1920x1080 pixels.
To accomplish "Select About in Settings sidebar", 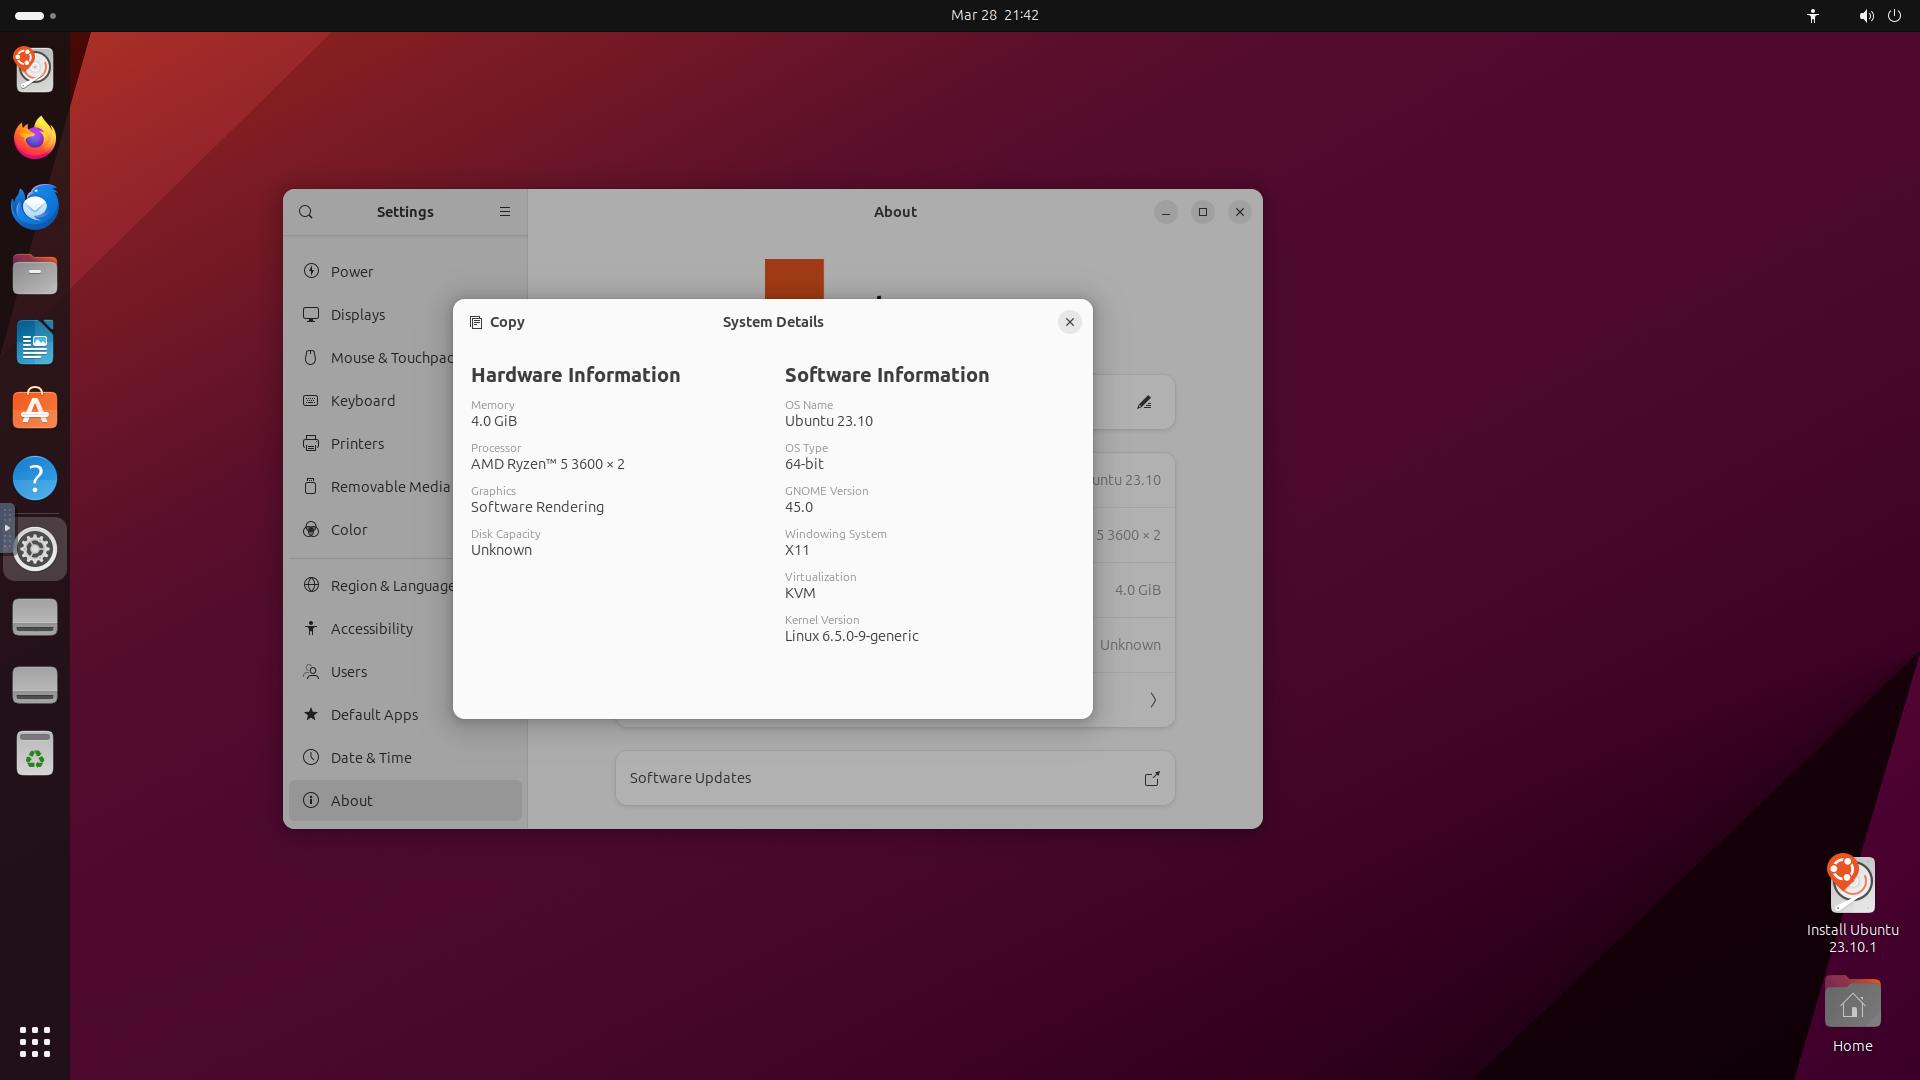I will 405,801.
